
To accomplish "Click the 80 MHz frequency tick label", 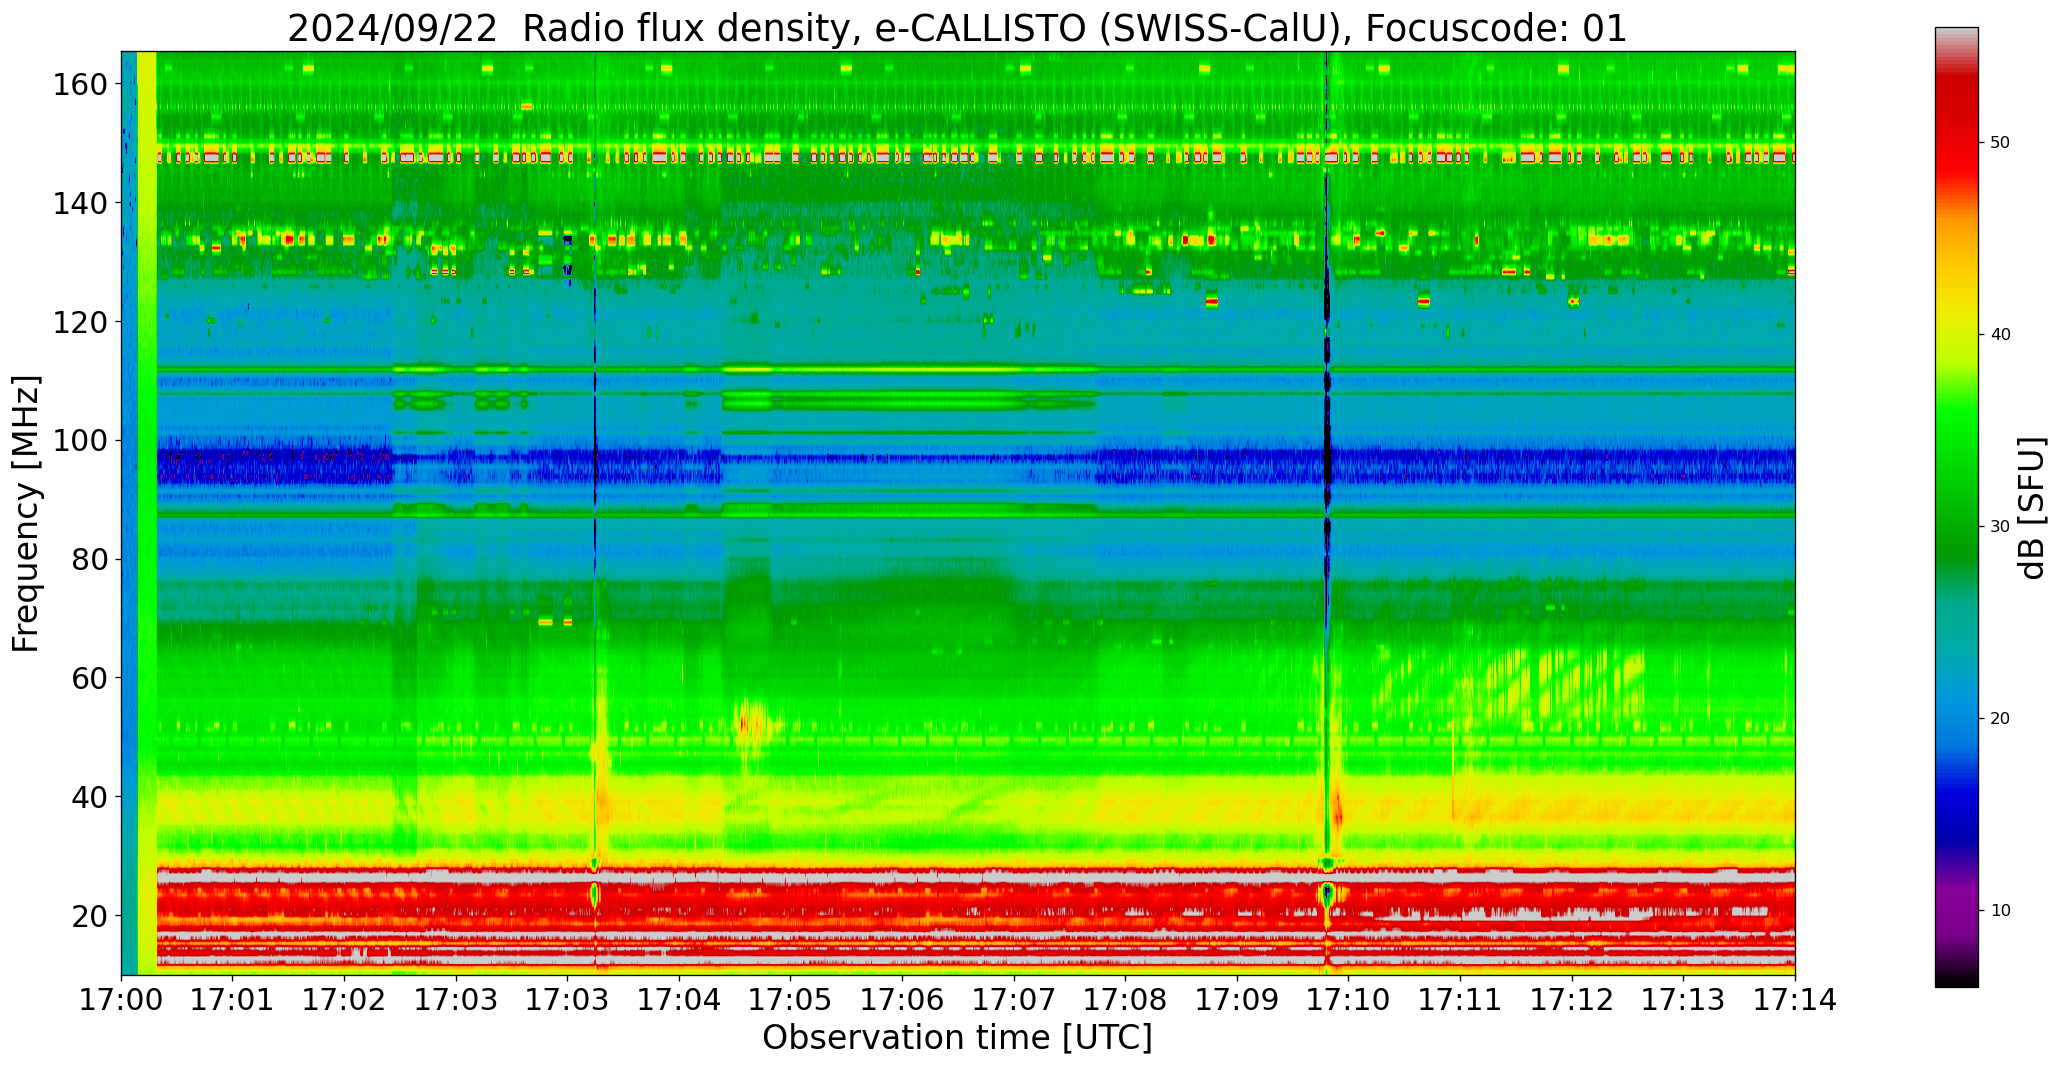I will click(89, 560).
